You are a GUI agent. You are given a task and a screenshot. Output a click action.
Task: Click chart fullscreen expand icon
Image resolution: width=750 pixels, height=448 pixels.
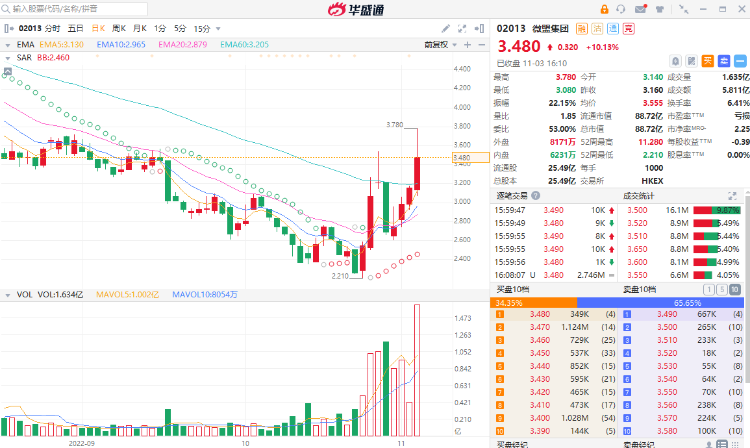[x=462, y=29]
